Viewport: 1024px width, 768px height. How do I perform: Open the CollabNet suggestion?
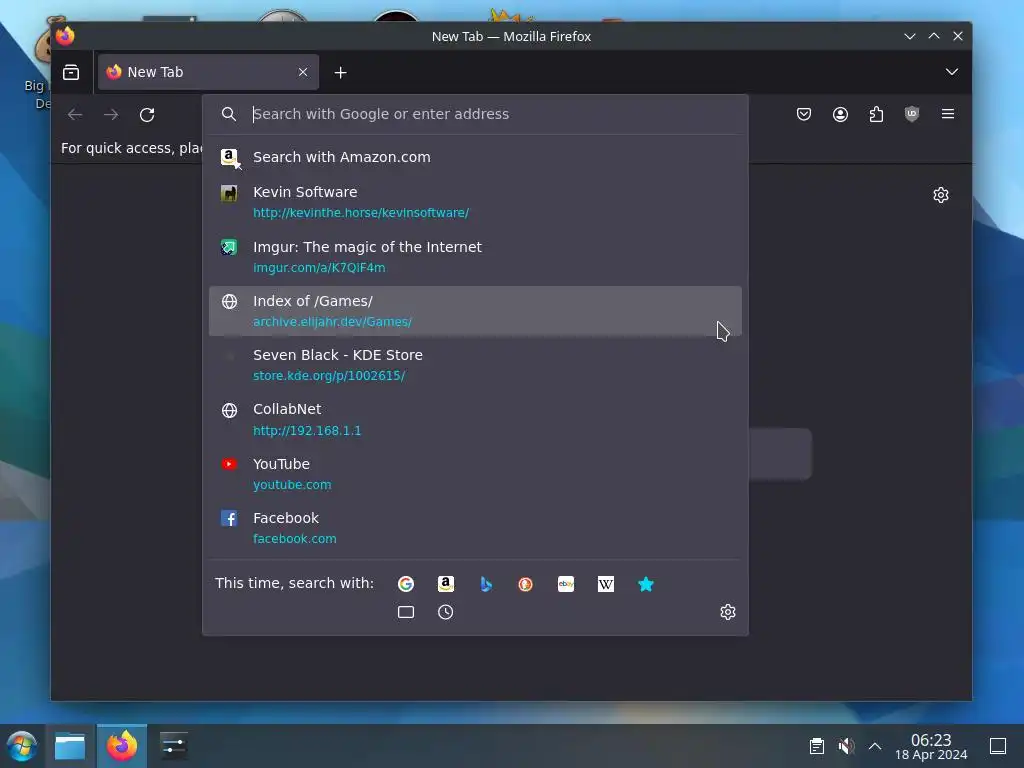click(x=475, y=419)
